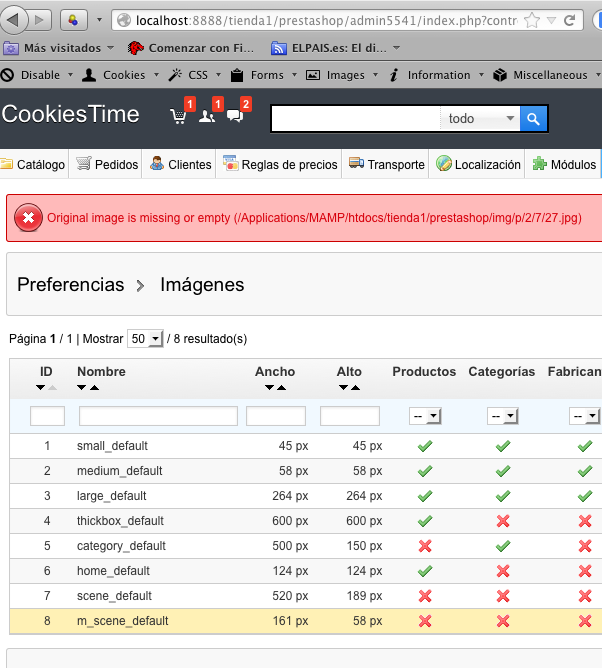Image resolution: width=602 pixels, height=668 pixels.
Task: Click the Disable toolbar icon
Action: pos(7,75)
